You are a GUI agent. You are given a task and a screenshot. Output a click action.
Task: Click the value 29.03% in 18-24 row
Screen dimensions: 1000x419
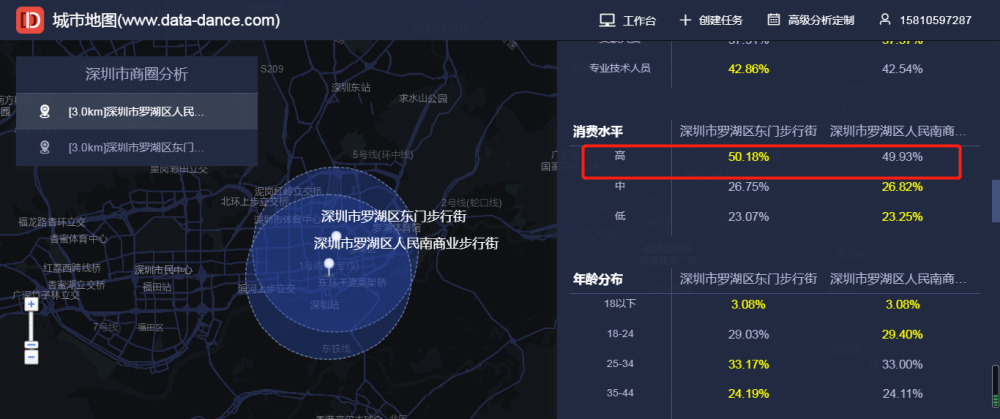click(748, 334)
